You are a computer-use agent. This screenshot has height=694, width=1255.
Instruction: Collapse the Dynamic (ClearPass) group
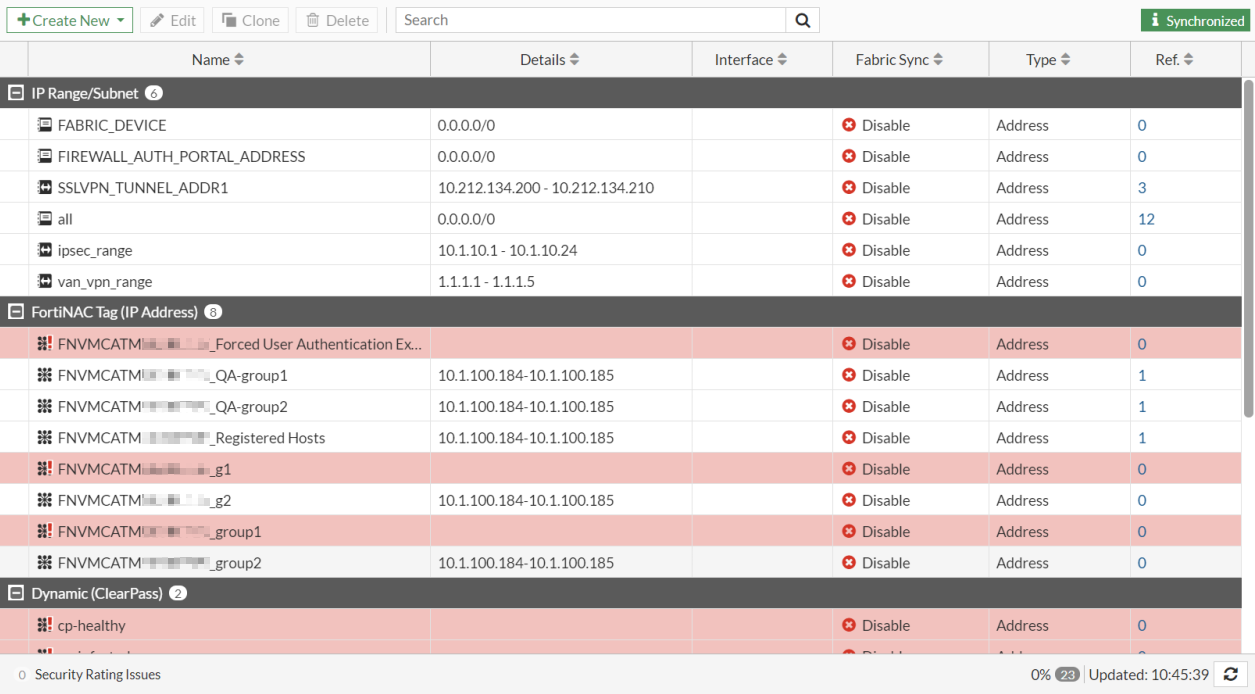tap(15, 593)
